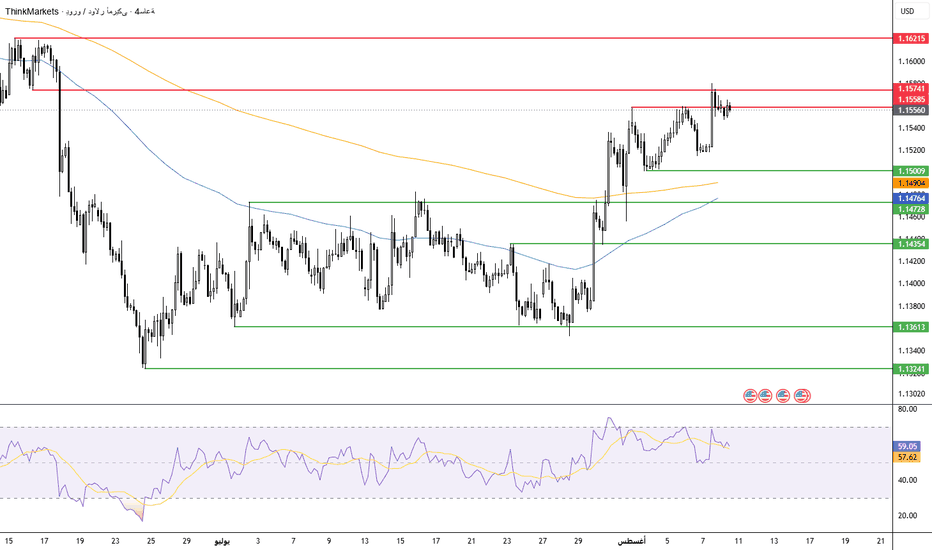Click the date 11 on the time axis

tap(739, 541)
